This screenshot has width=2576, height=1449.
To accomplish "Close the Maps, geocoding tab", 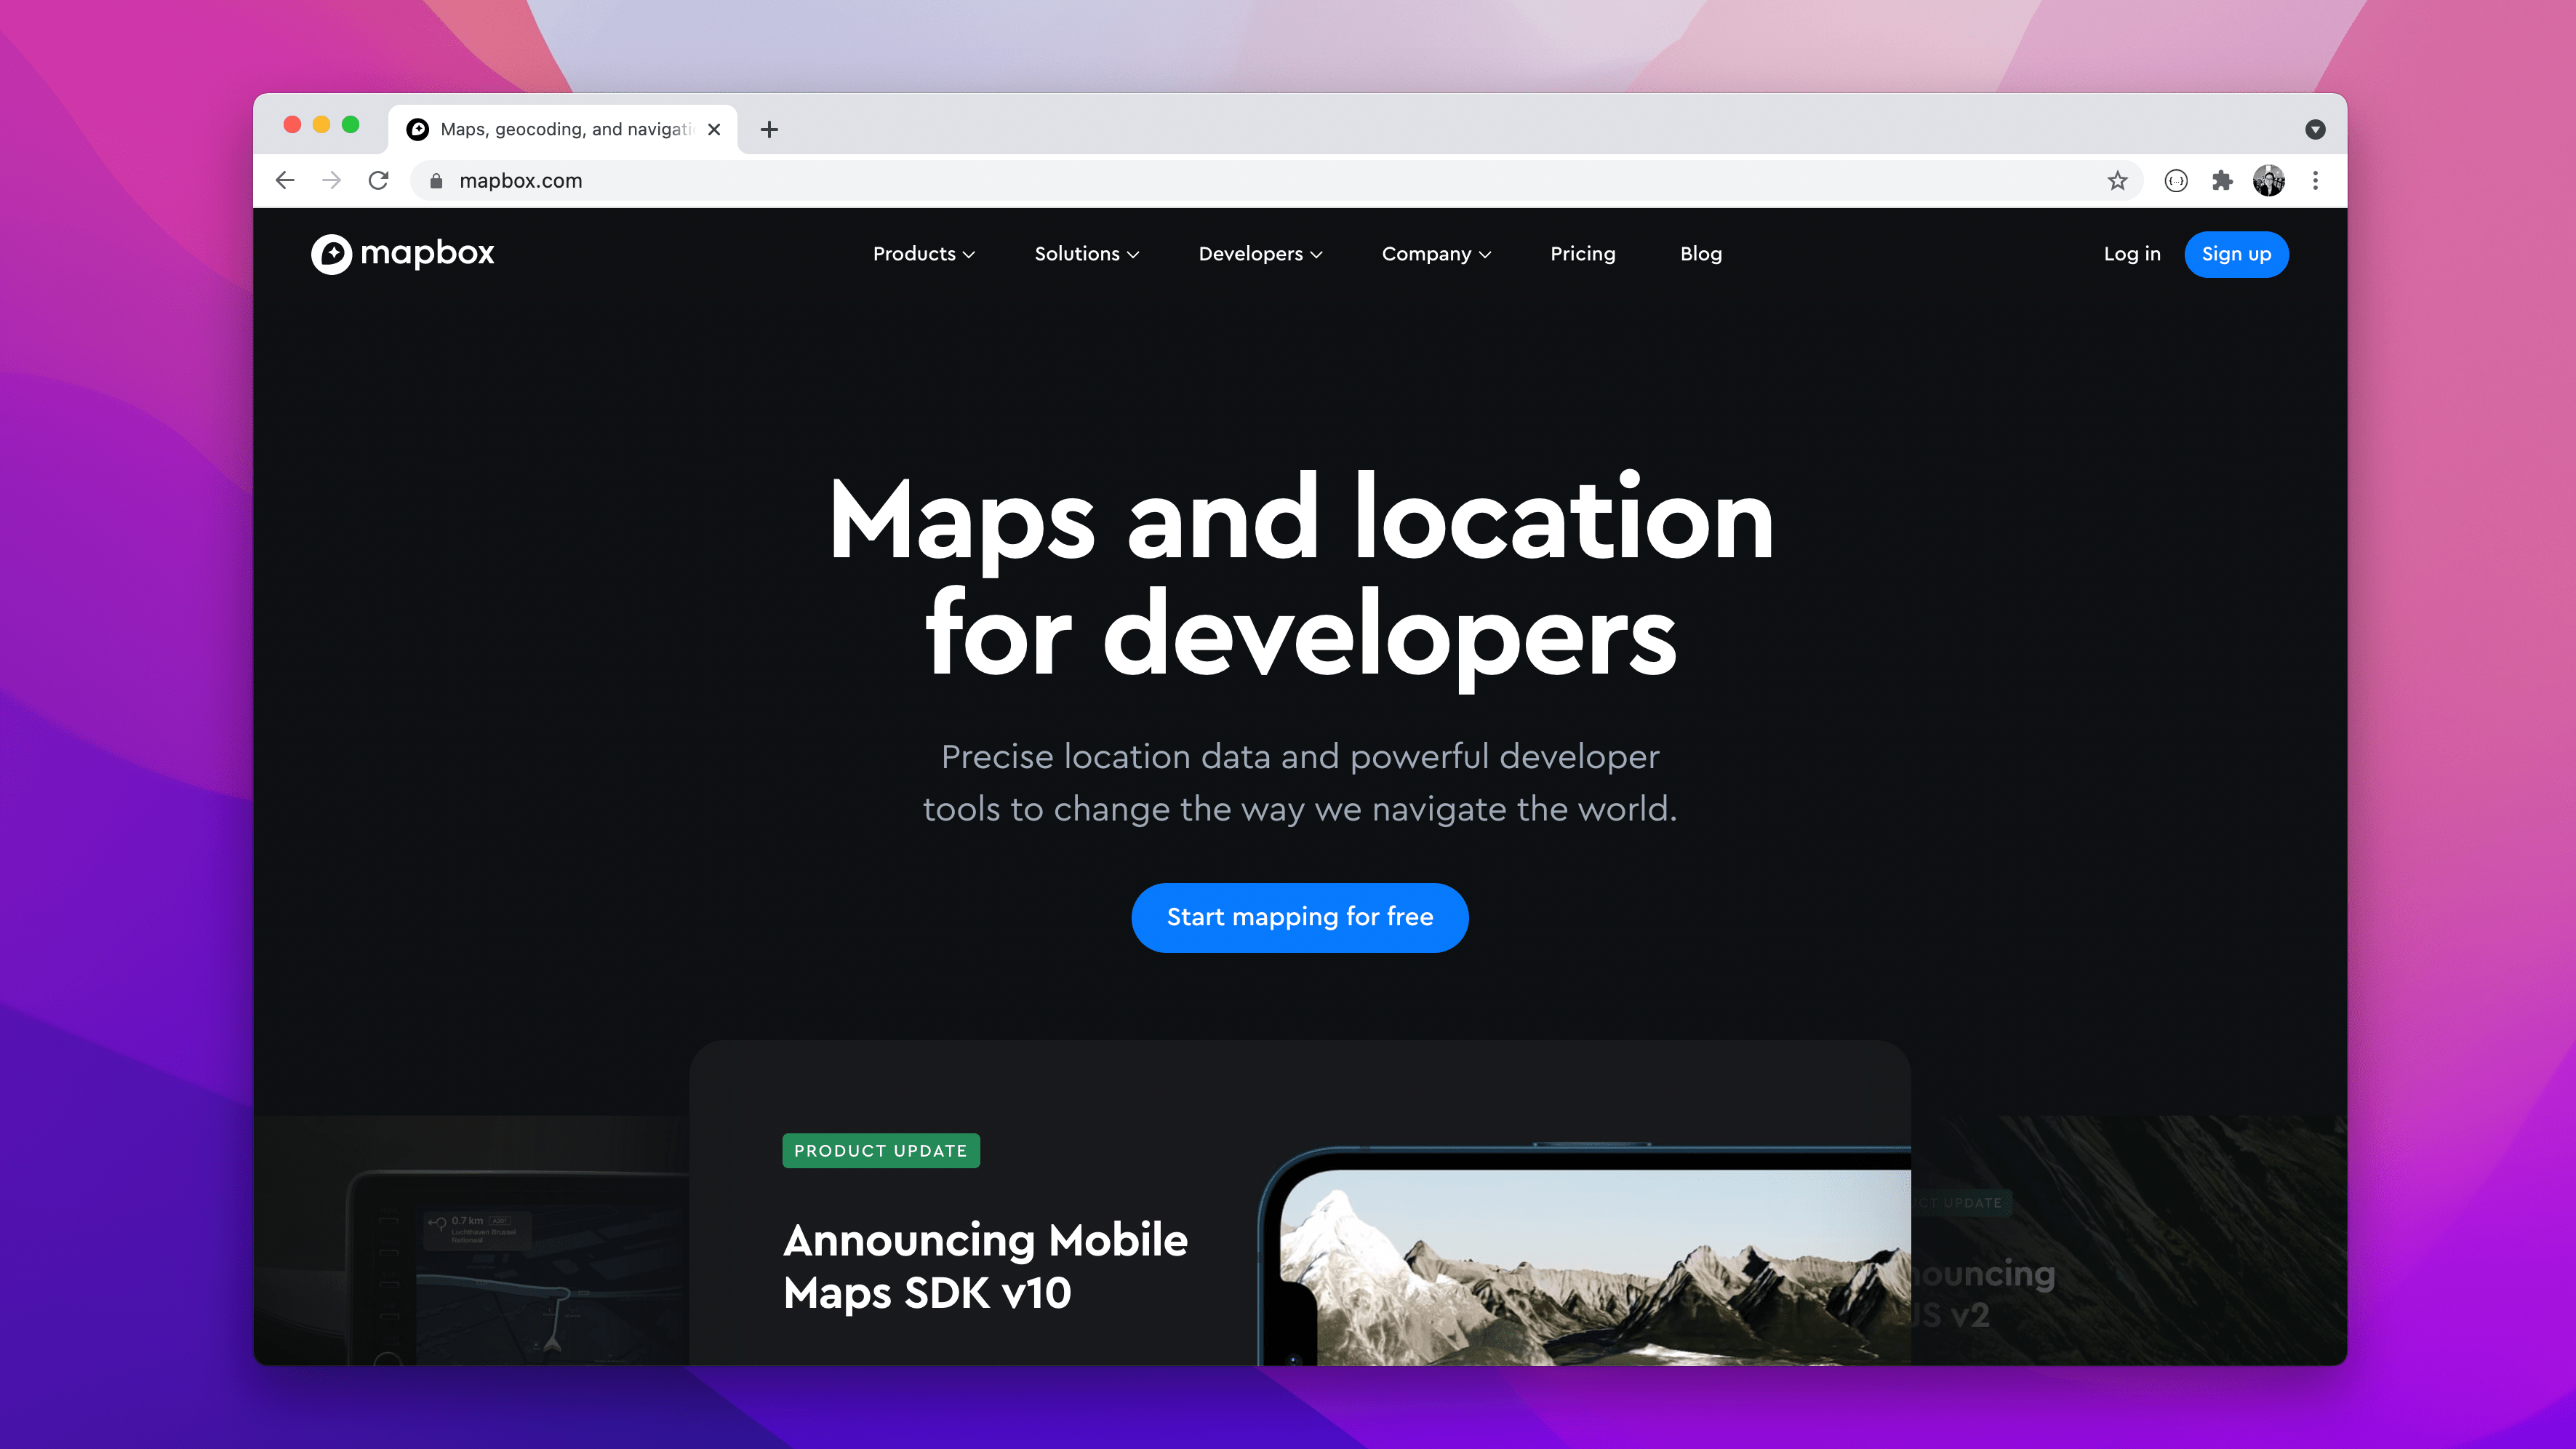I will [x=714, y=129].
